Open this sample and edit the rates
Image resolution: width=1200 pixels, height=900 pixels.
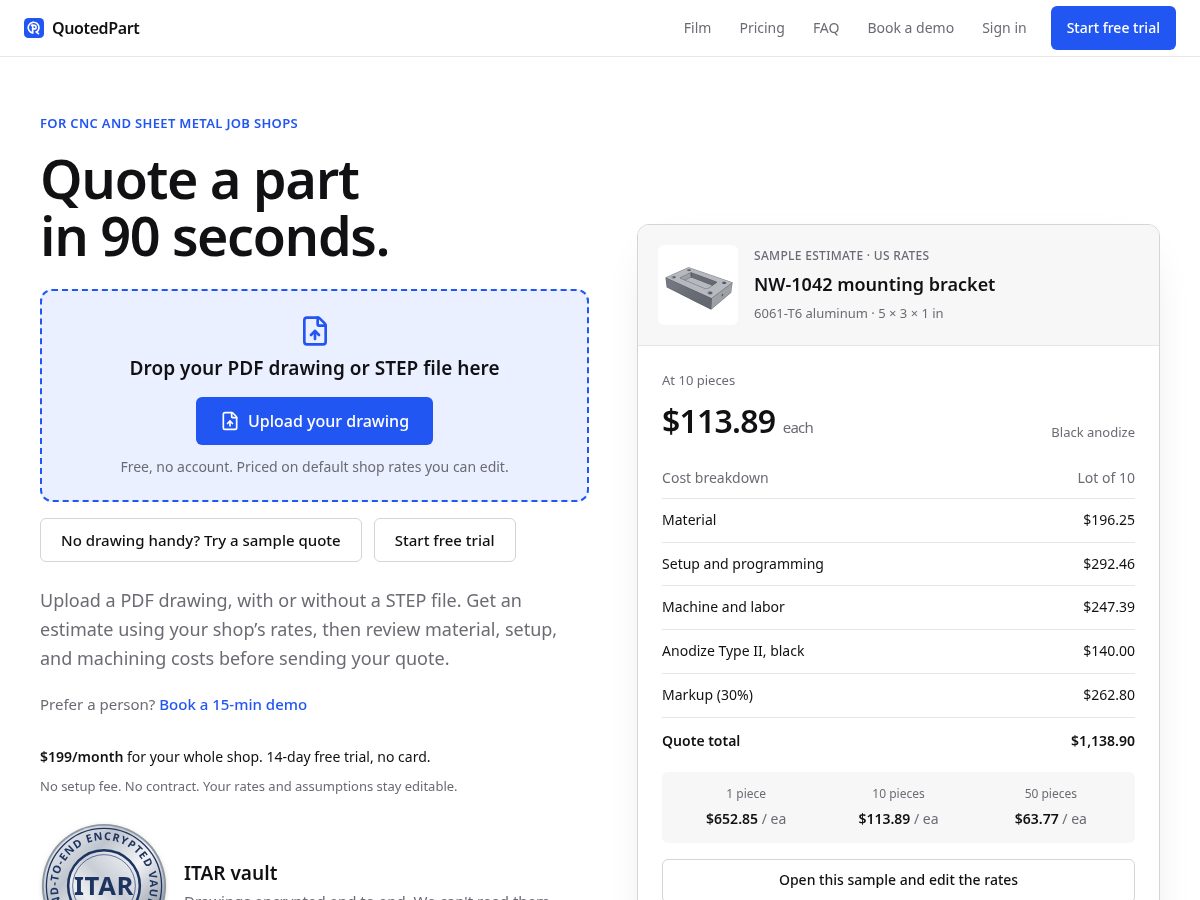tap(898, 880)
